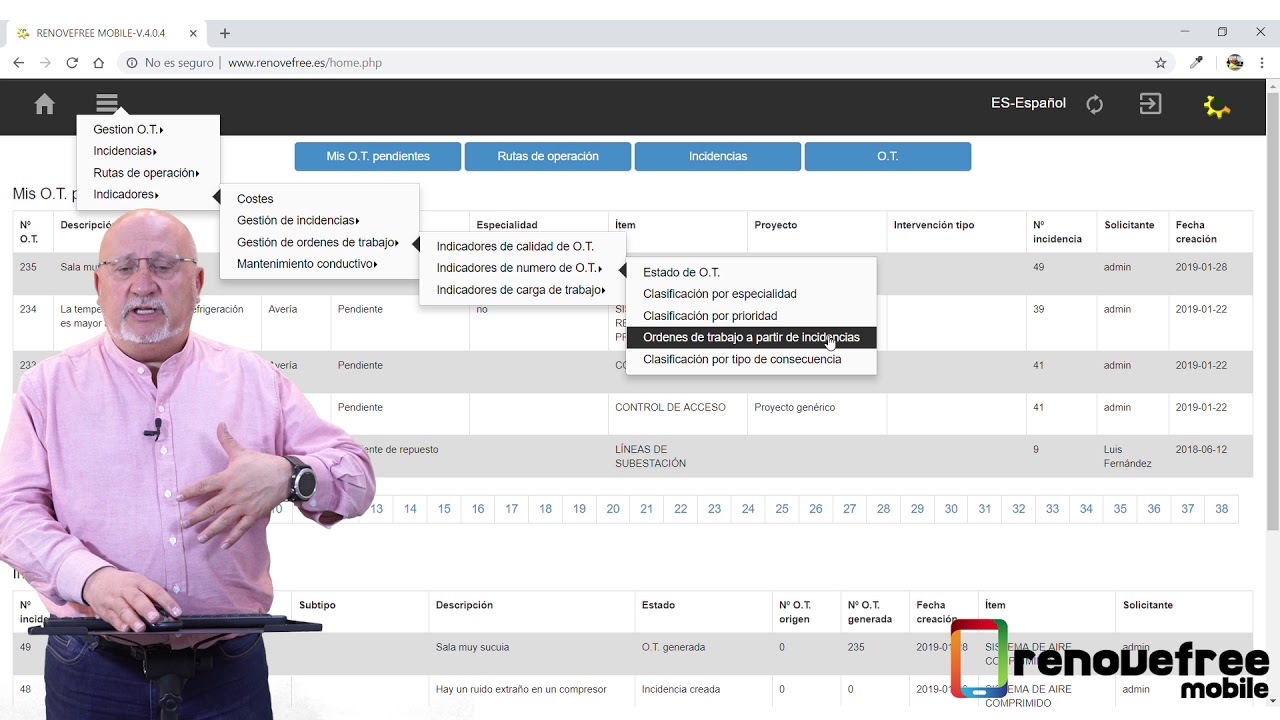Click the sync refresh icon in header
The image size is (1280, 720).
(1095, 104)
